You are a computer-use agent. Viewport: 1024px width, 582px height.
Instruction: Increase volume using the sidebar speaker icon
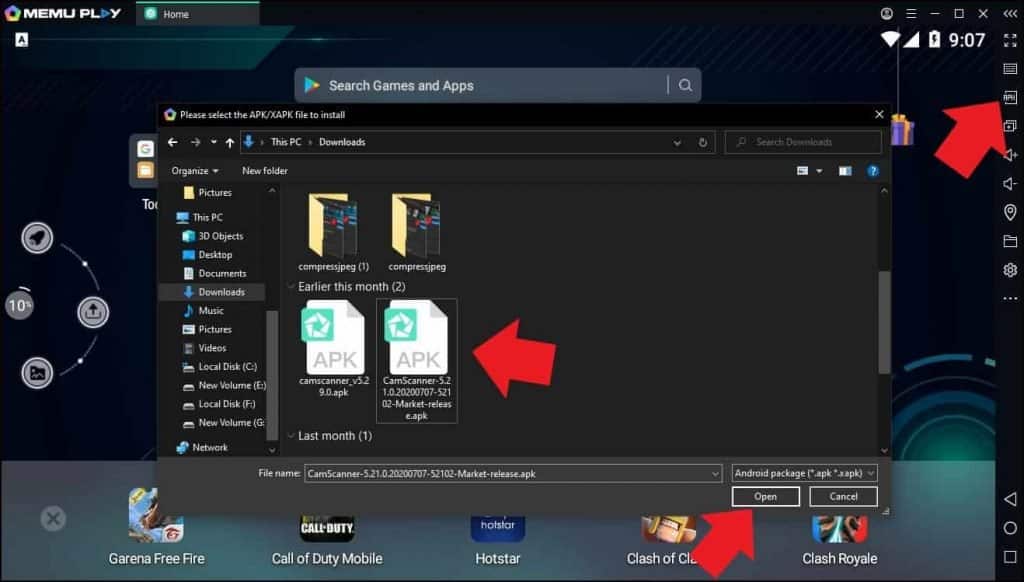(x=1009, y=155)
